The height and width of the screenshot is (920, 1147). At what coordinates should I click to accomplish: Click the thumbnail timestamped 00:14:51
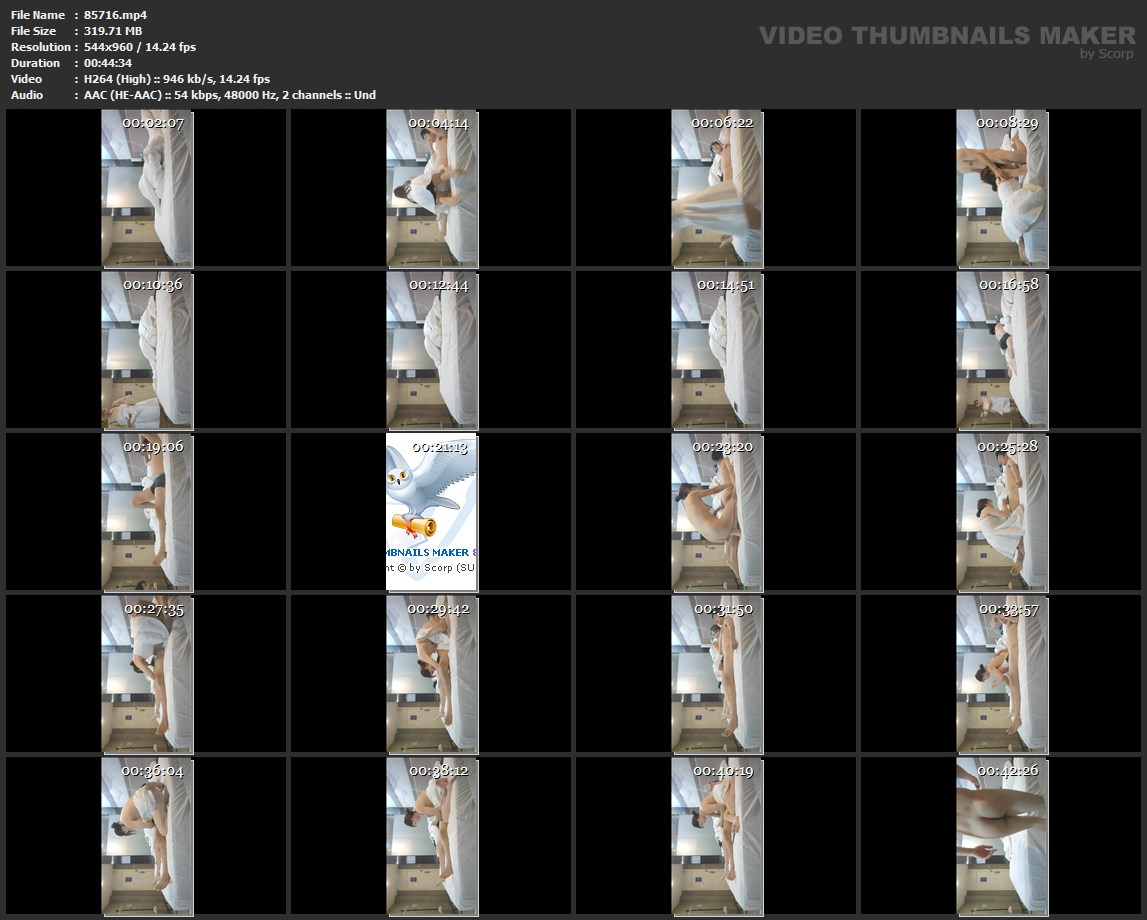(x=717, y=350)
